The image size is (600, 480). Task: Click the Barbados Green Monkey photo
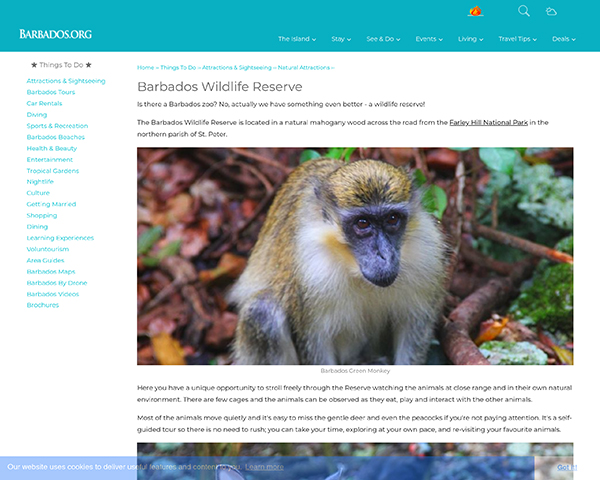pos(355,256)
